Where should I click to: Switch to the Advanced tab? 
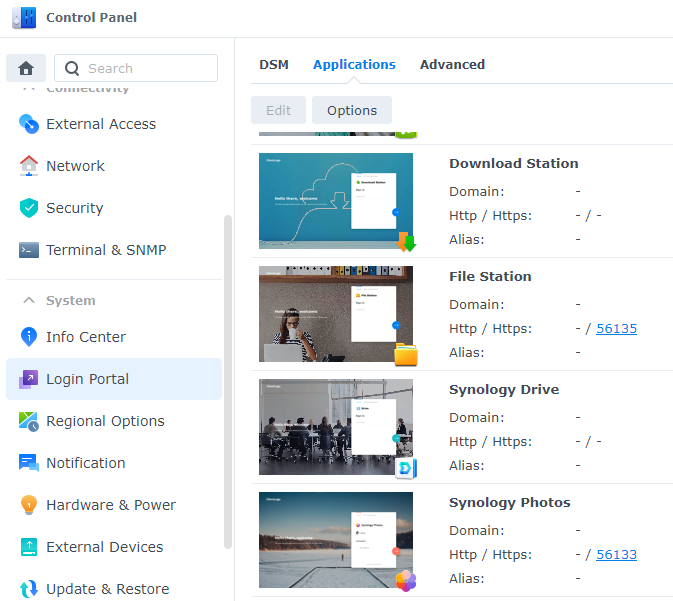pos(452,64)
